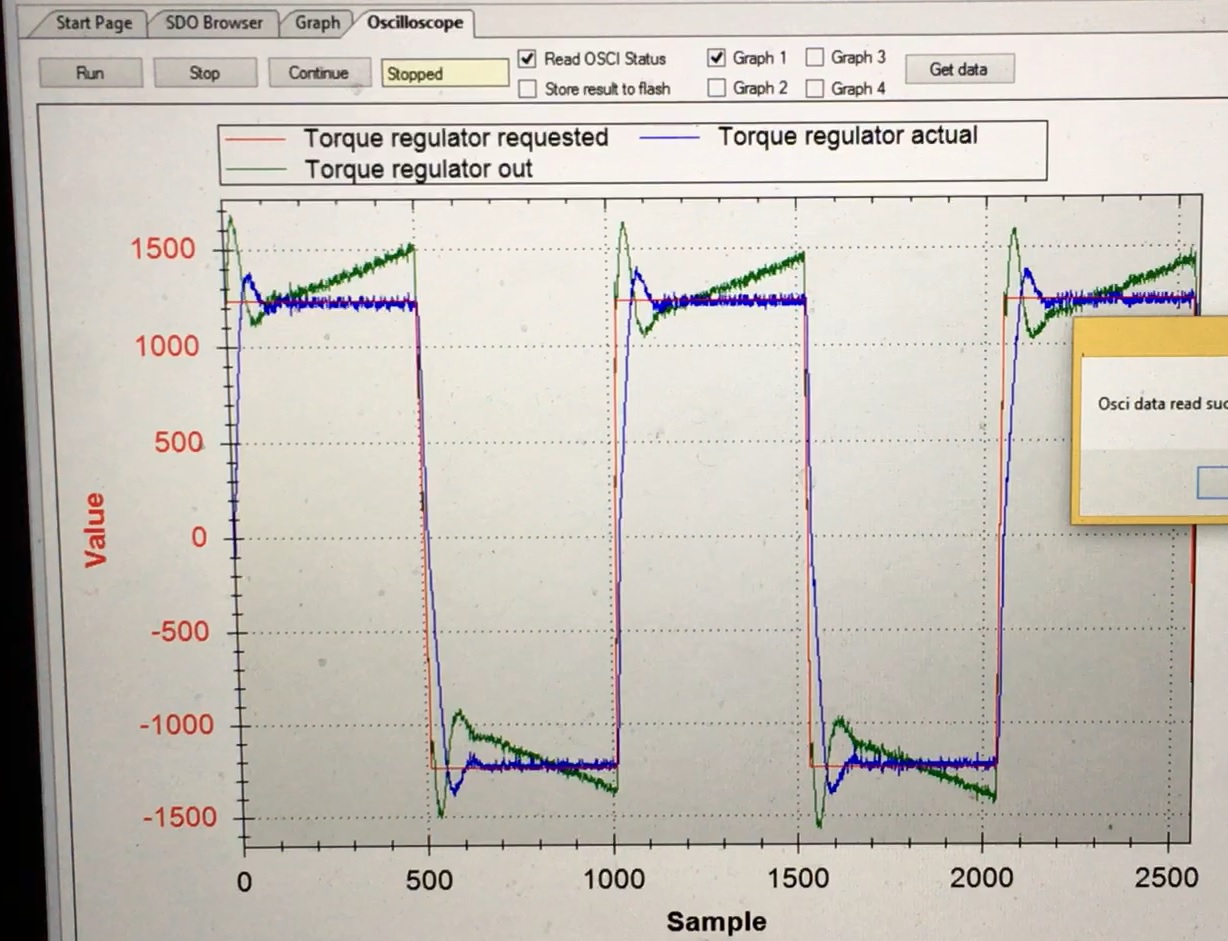
Task: Click the Get data button
Action: pos(958,70)
